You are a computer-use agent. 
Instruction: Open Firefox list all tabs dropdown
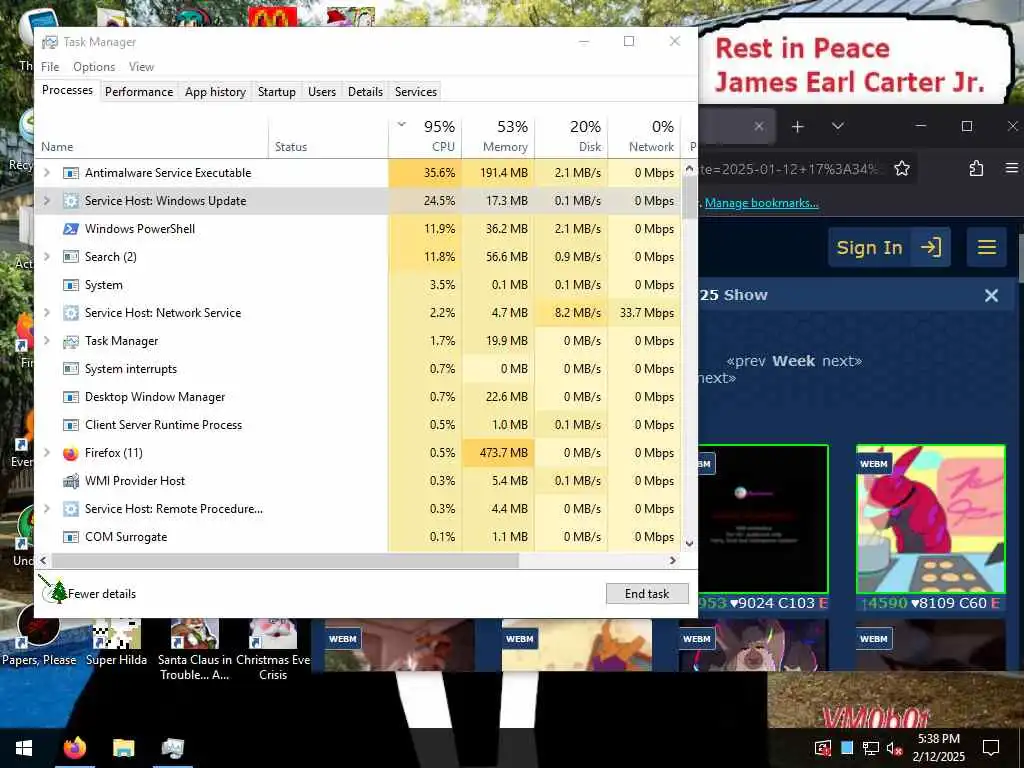838,127
